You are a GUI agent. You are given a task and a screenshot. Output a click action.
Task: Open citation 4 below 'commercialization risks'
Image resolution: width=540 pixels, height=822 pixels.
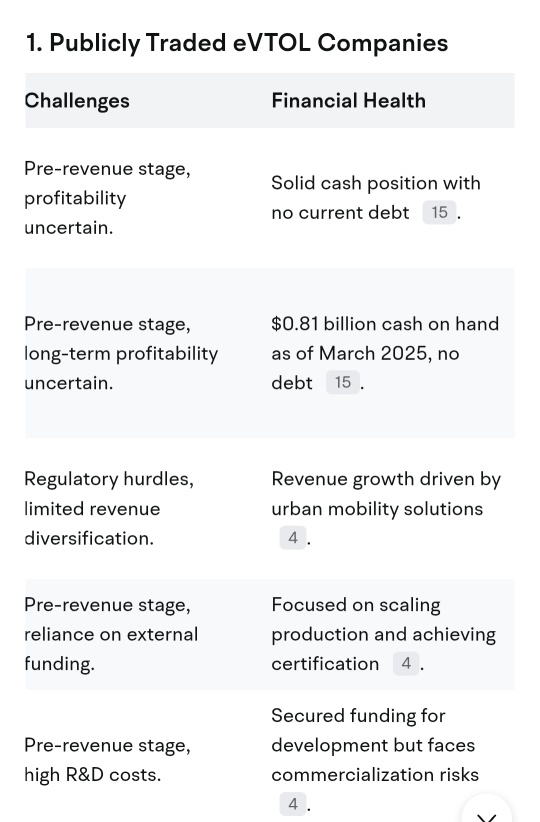(293, 804)
